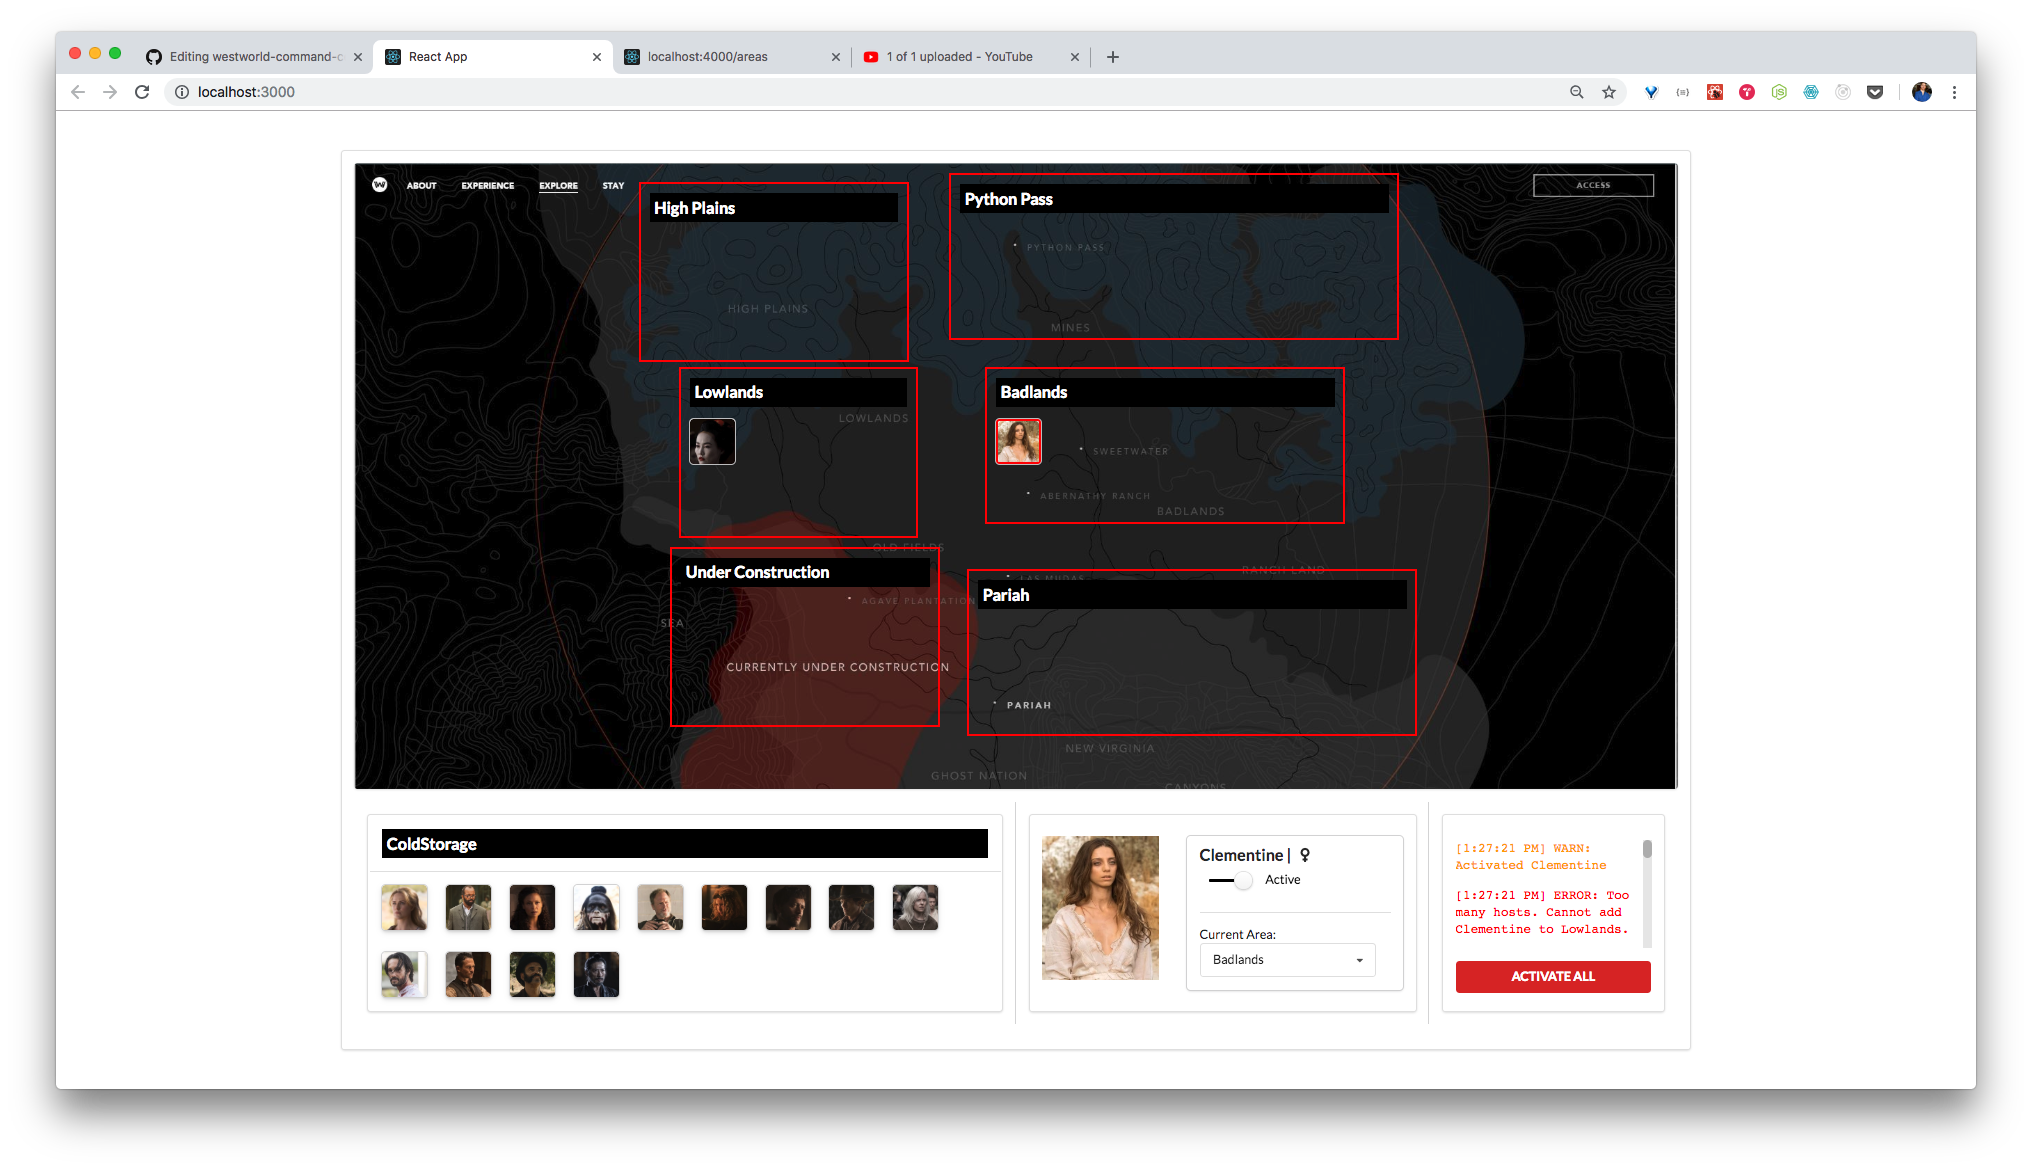Reload the page
The width and height of the screenshot is (2032, 1169).
(x=142, y=92)
